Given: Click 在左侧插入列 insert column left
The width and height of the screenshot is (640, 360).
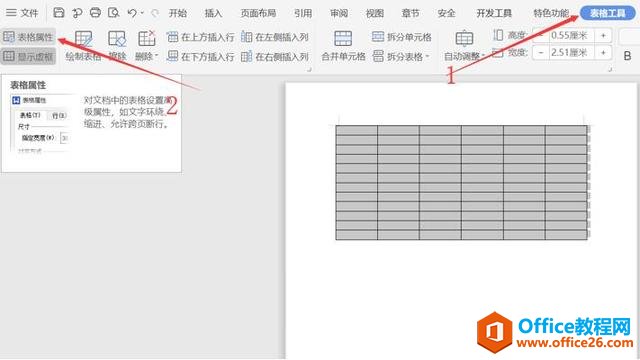Looking at the screenshot, I should [275, 37].
